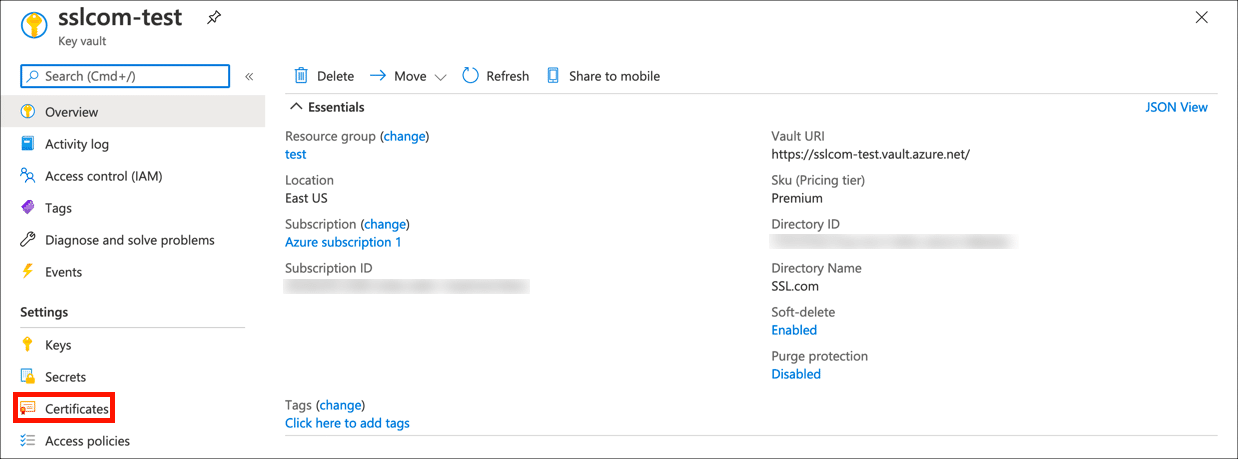The width and height of the screenshot is (1238, 459).
Task: Open the Events lightning item
Action: [x=63, y=272]
